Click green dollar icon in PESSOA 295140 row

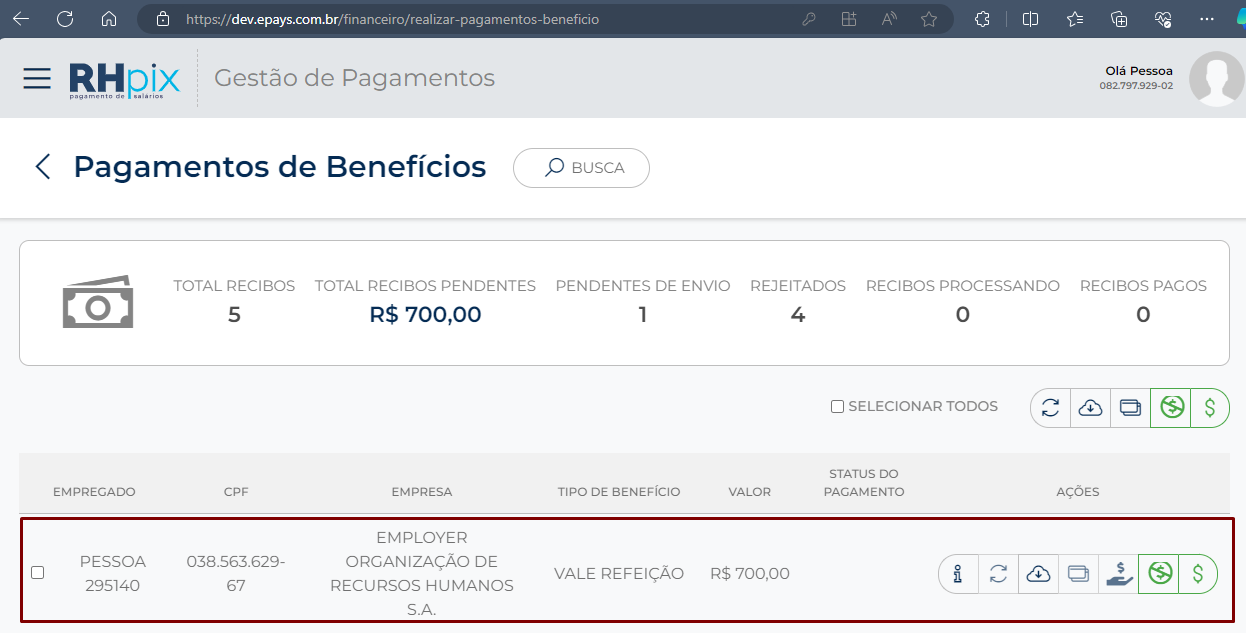pyautogui.click(x=1198, y=574)
